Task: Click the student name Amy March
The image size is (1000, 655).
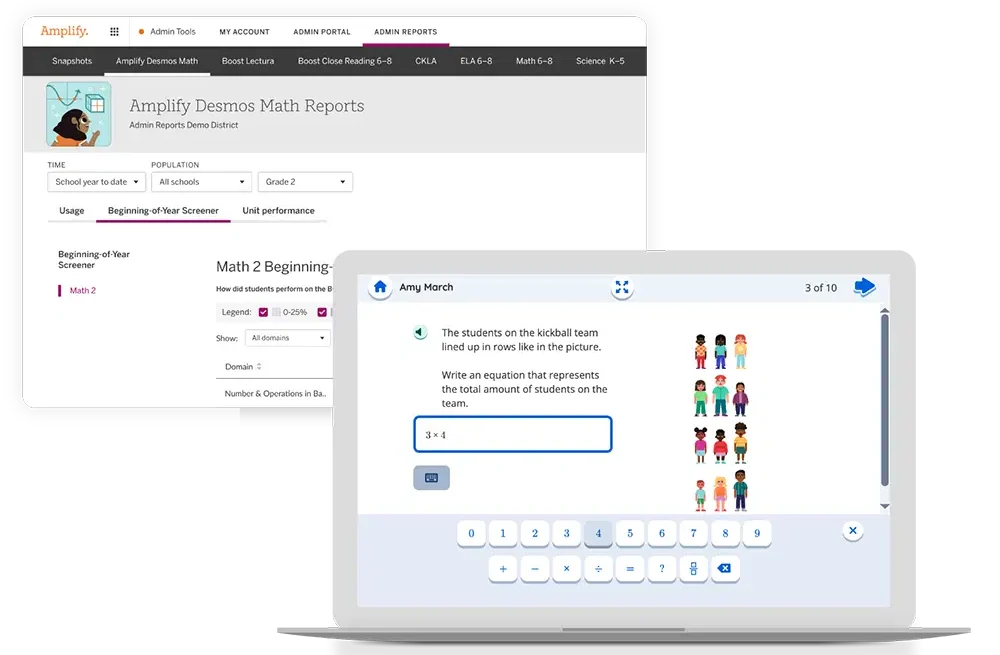Action: click(x=426, y=287)
